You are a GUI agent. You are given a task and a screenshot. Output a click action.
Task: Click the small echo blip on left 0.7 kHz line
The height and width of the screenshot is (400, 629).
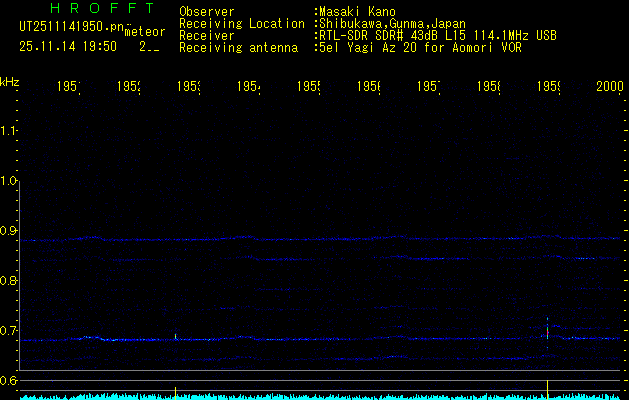(x=176, y=337)
